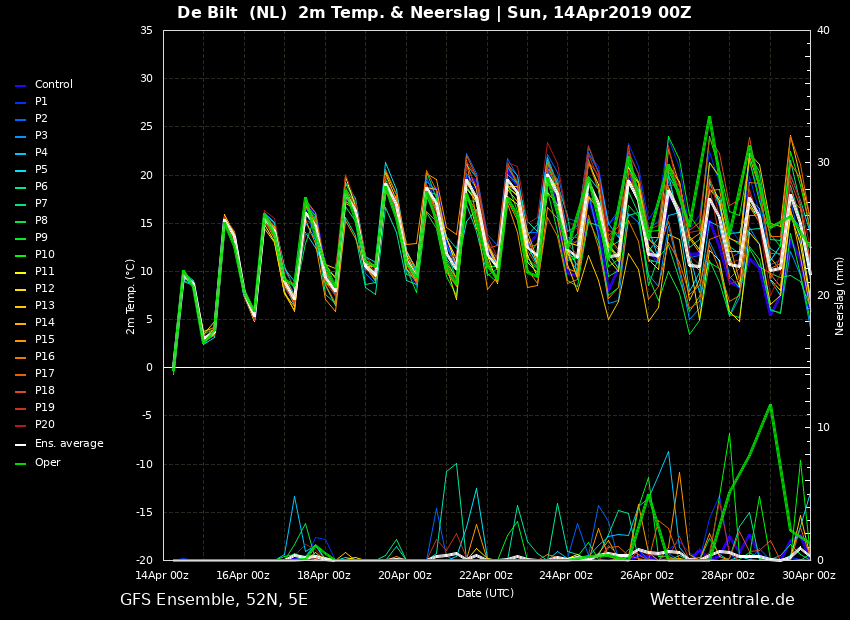The width and height of the screenshot is (850, 620).
Task: Click the Oper legend entry
Action: [x=37, y=463]
